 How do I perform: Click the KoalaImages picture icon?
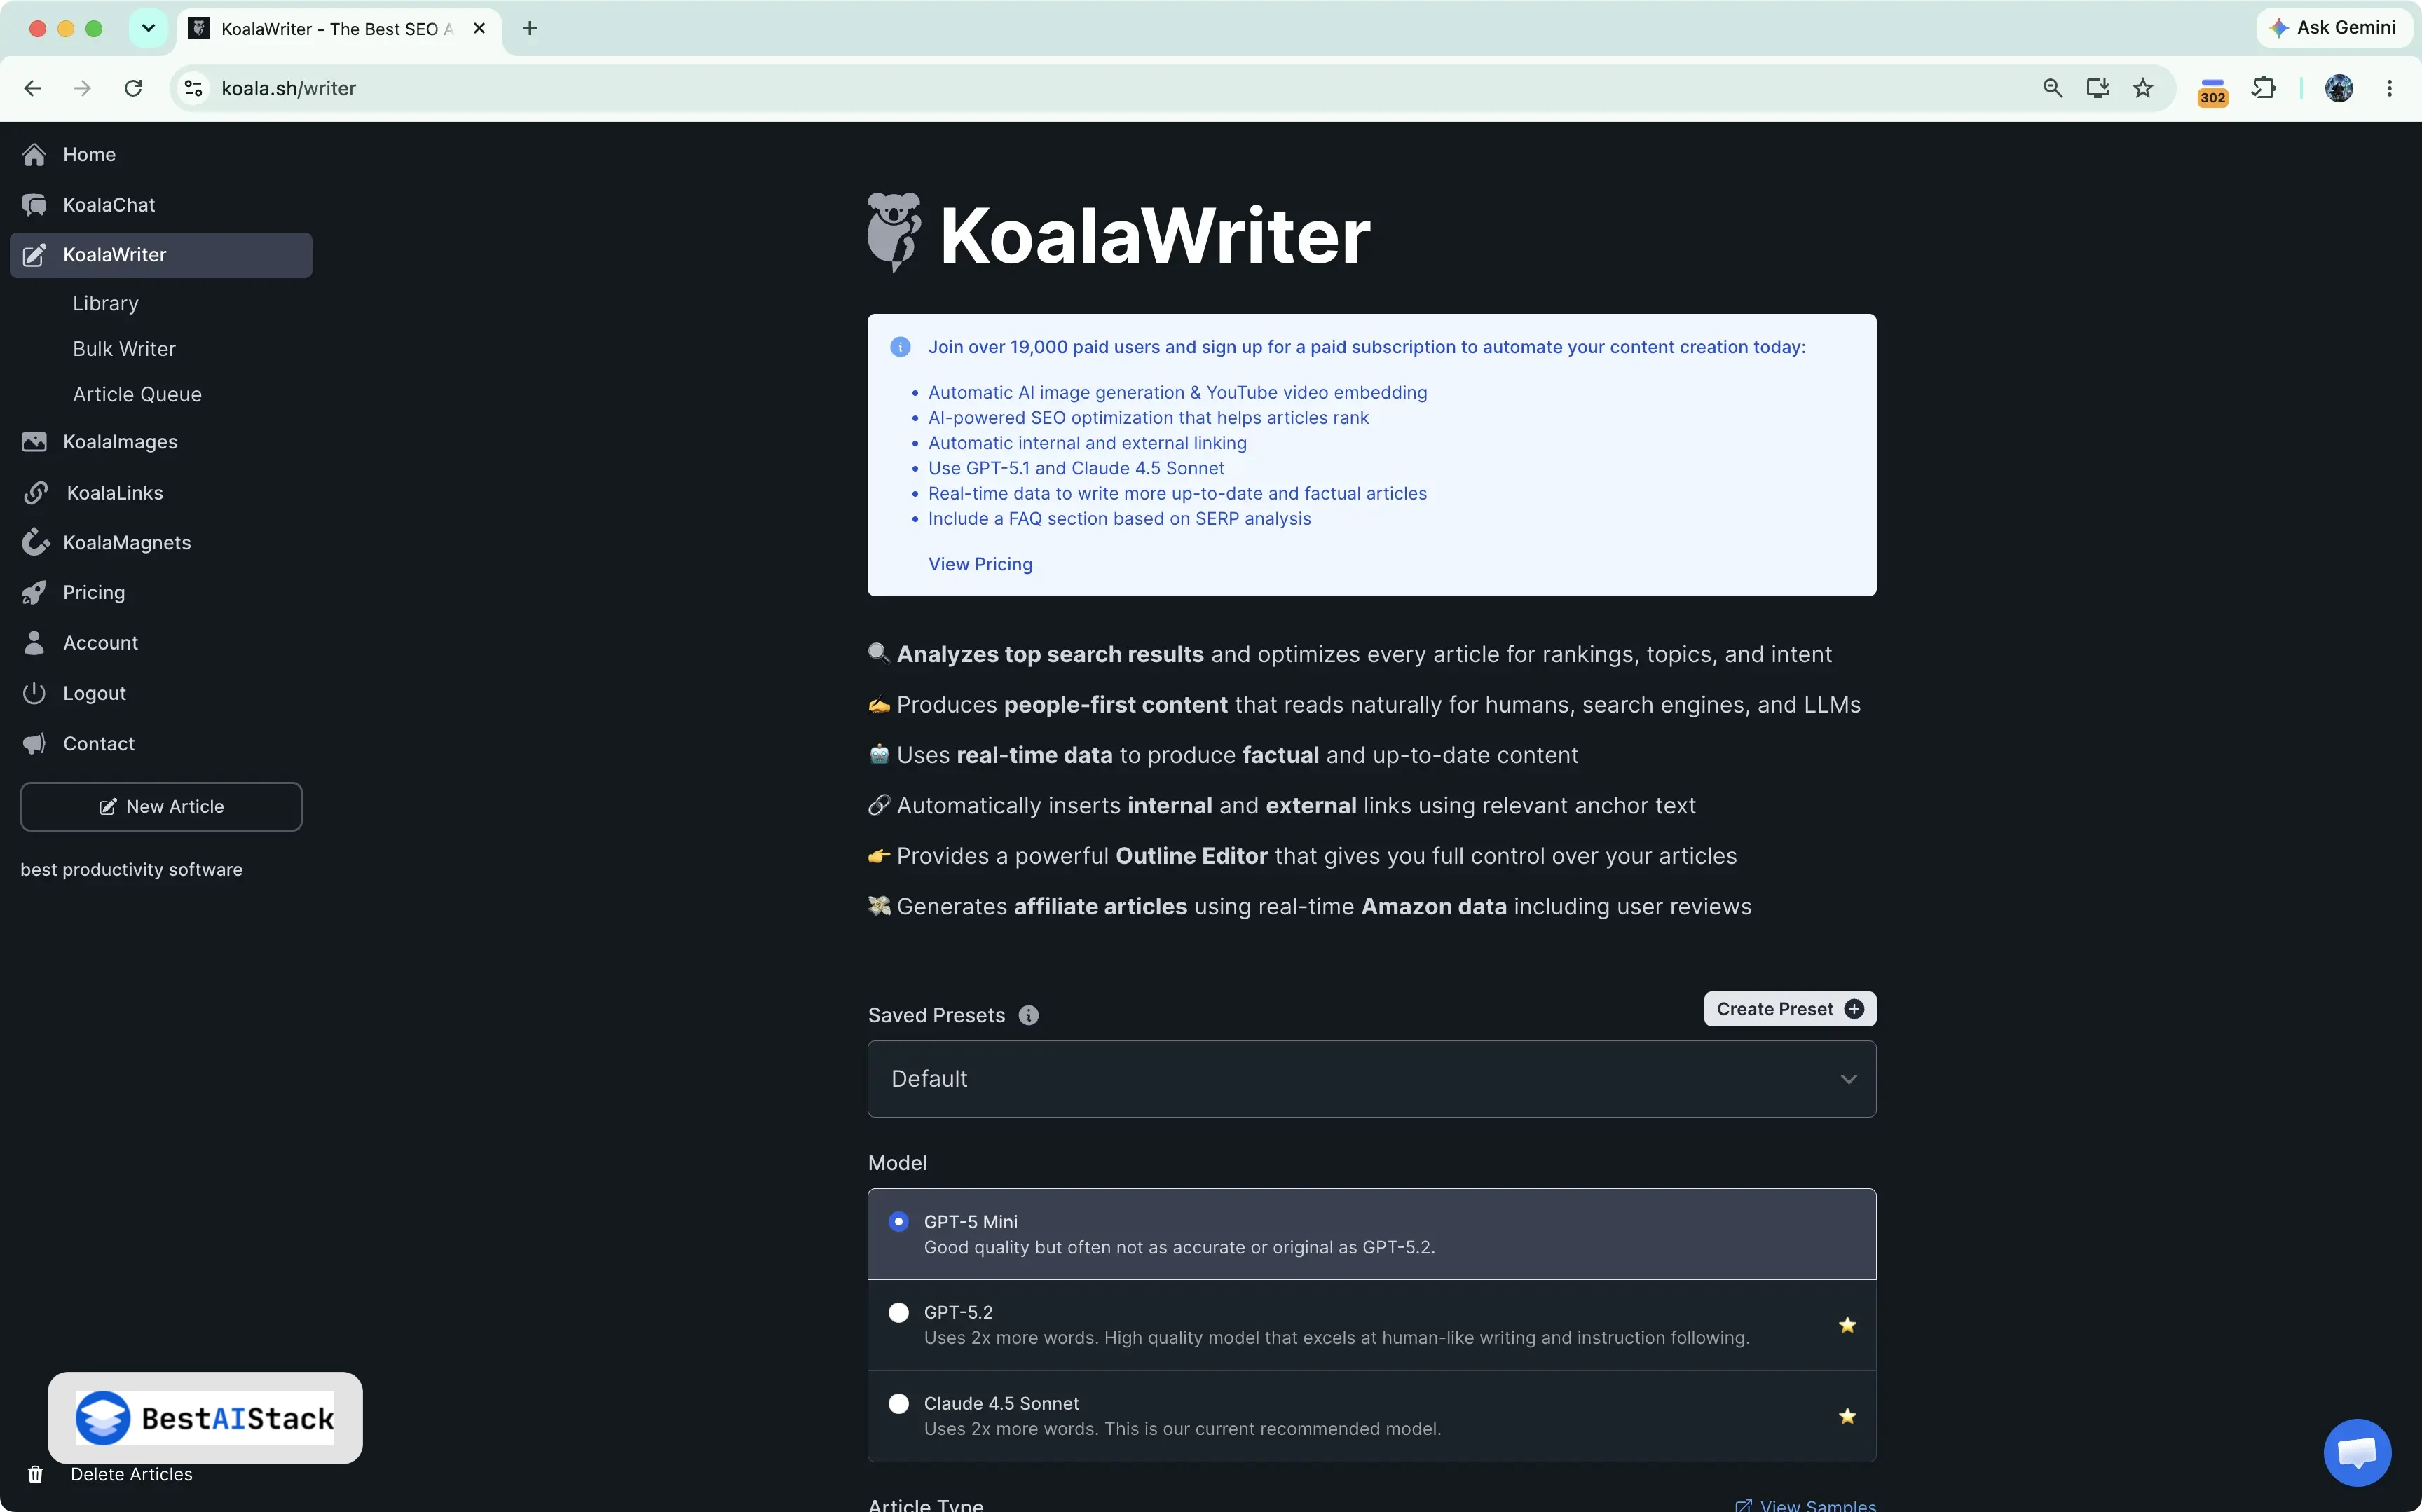(x=34, y=442)
